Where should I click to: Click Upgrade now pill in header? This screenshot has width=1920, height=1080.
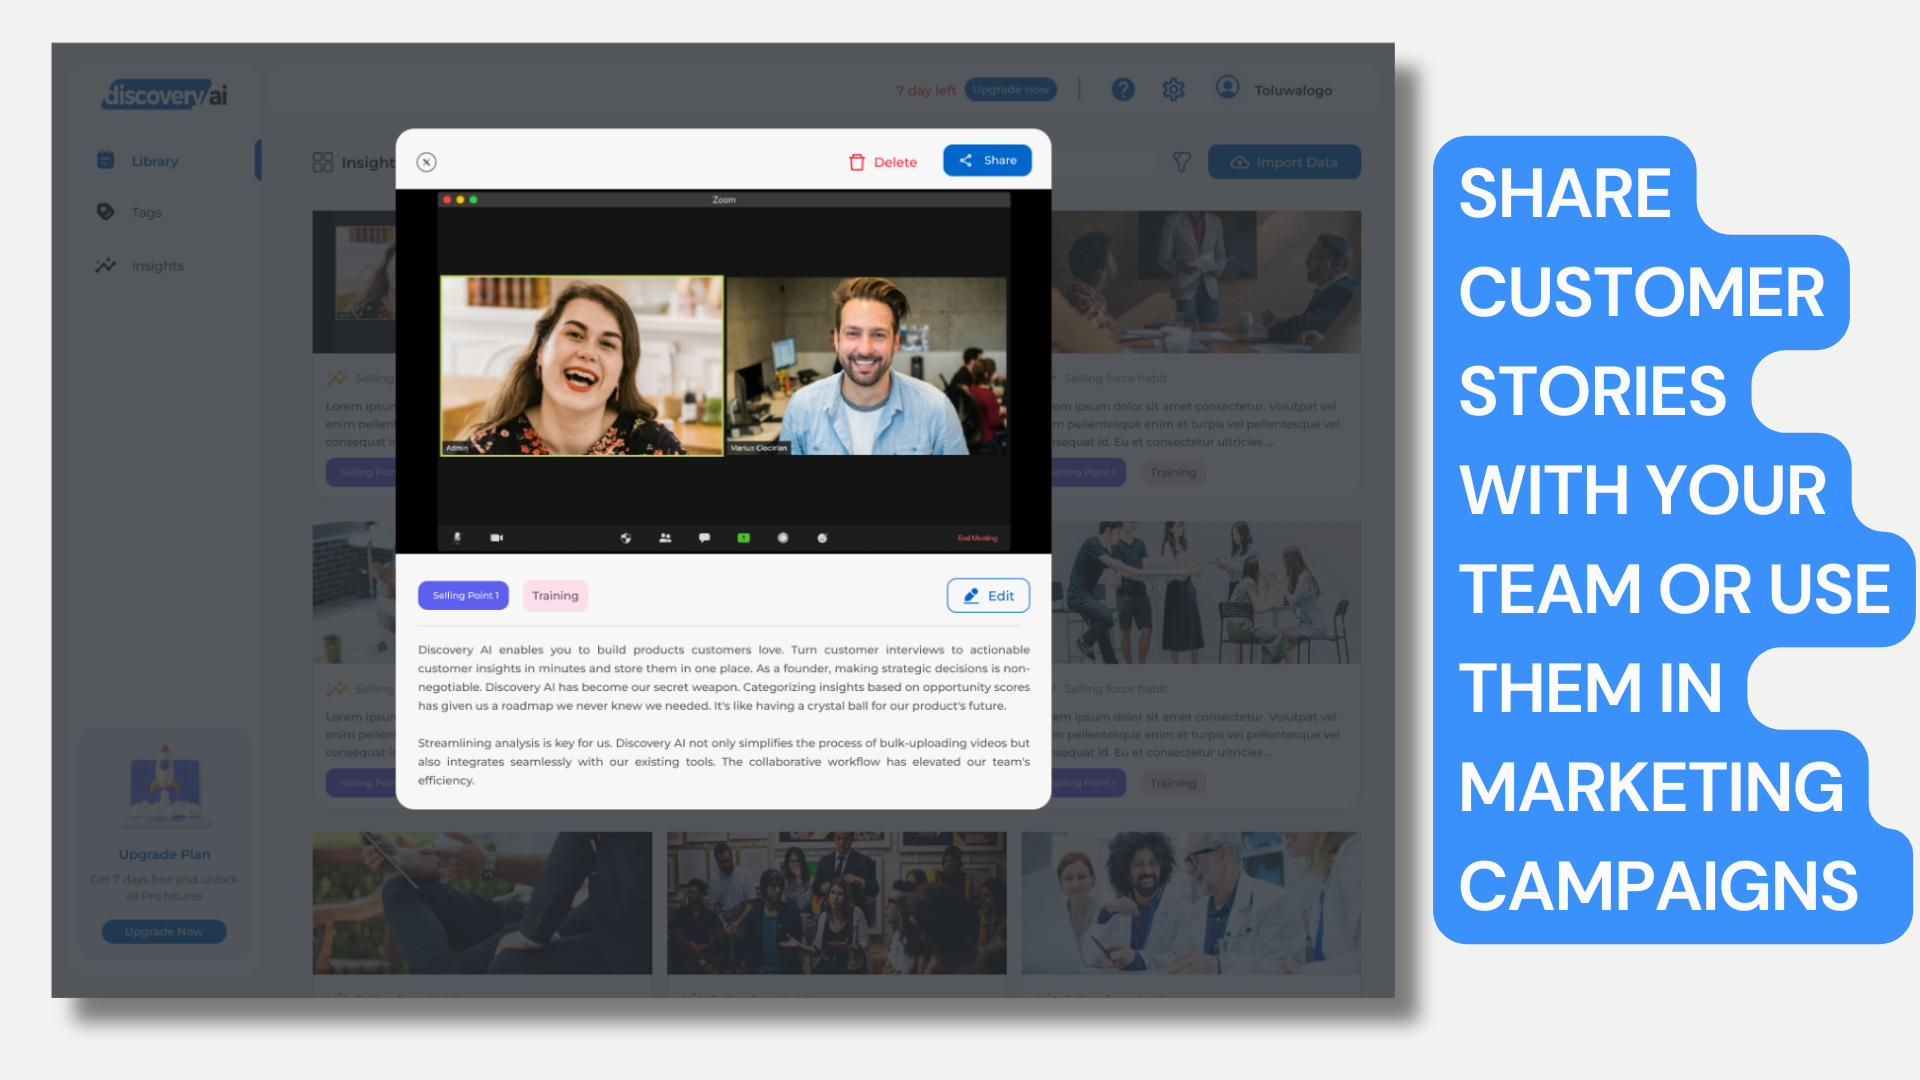1010,90
